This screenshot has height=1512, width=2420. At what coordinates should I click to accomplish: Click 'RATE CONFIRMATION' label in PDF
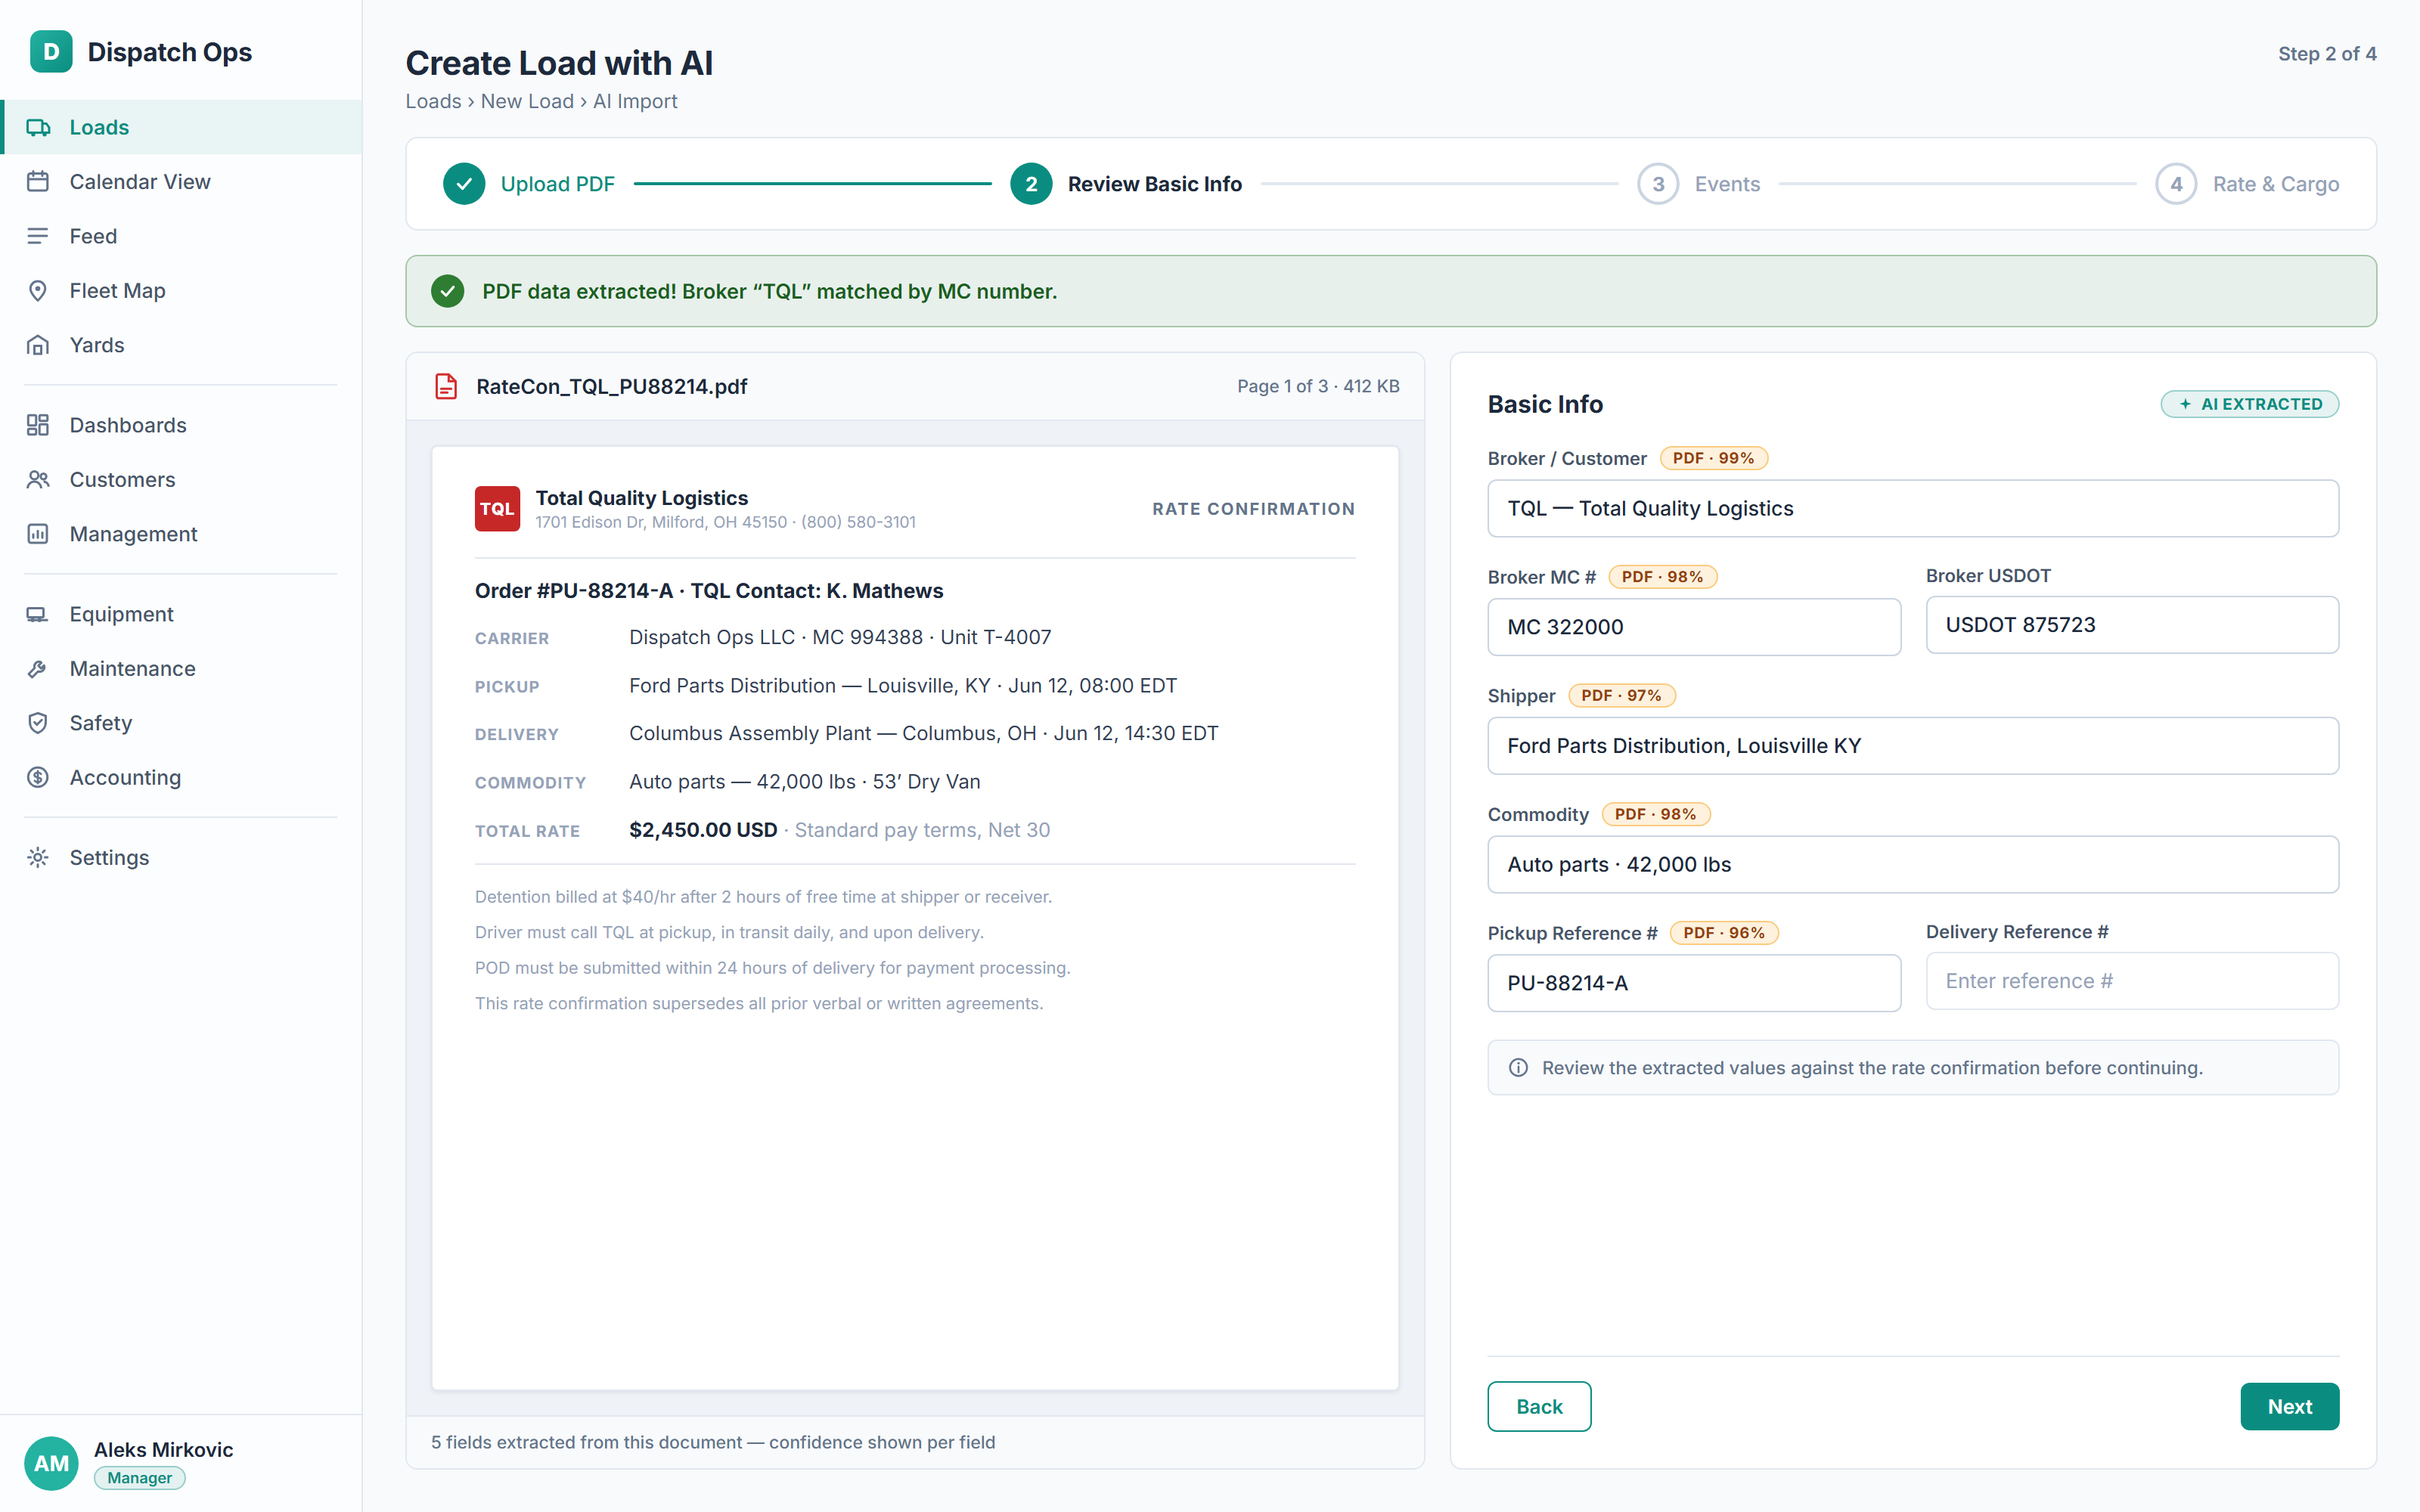(x=1253, y=509)
